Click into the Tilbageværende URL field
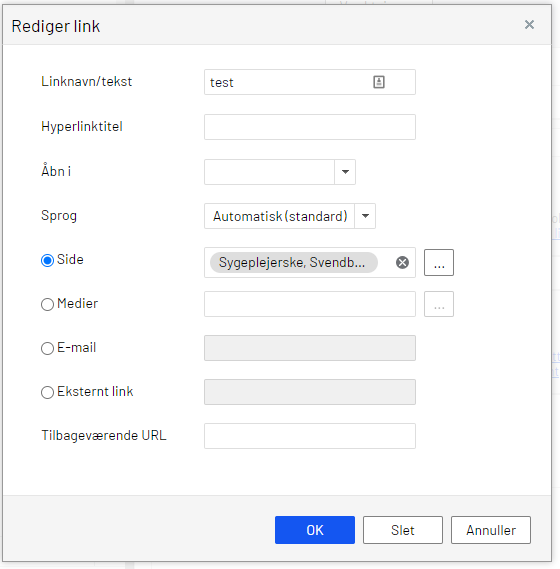 tap(310, 436)
